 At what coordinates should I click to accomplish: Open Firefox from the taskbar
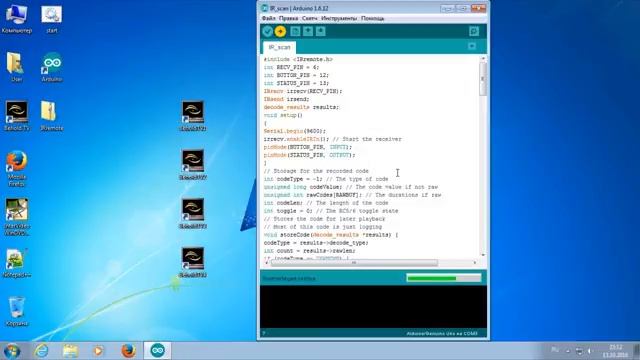point(128,351)
